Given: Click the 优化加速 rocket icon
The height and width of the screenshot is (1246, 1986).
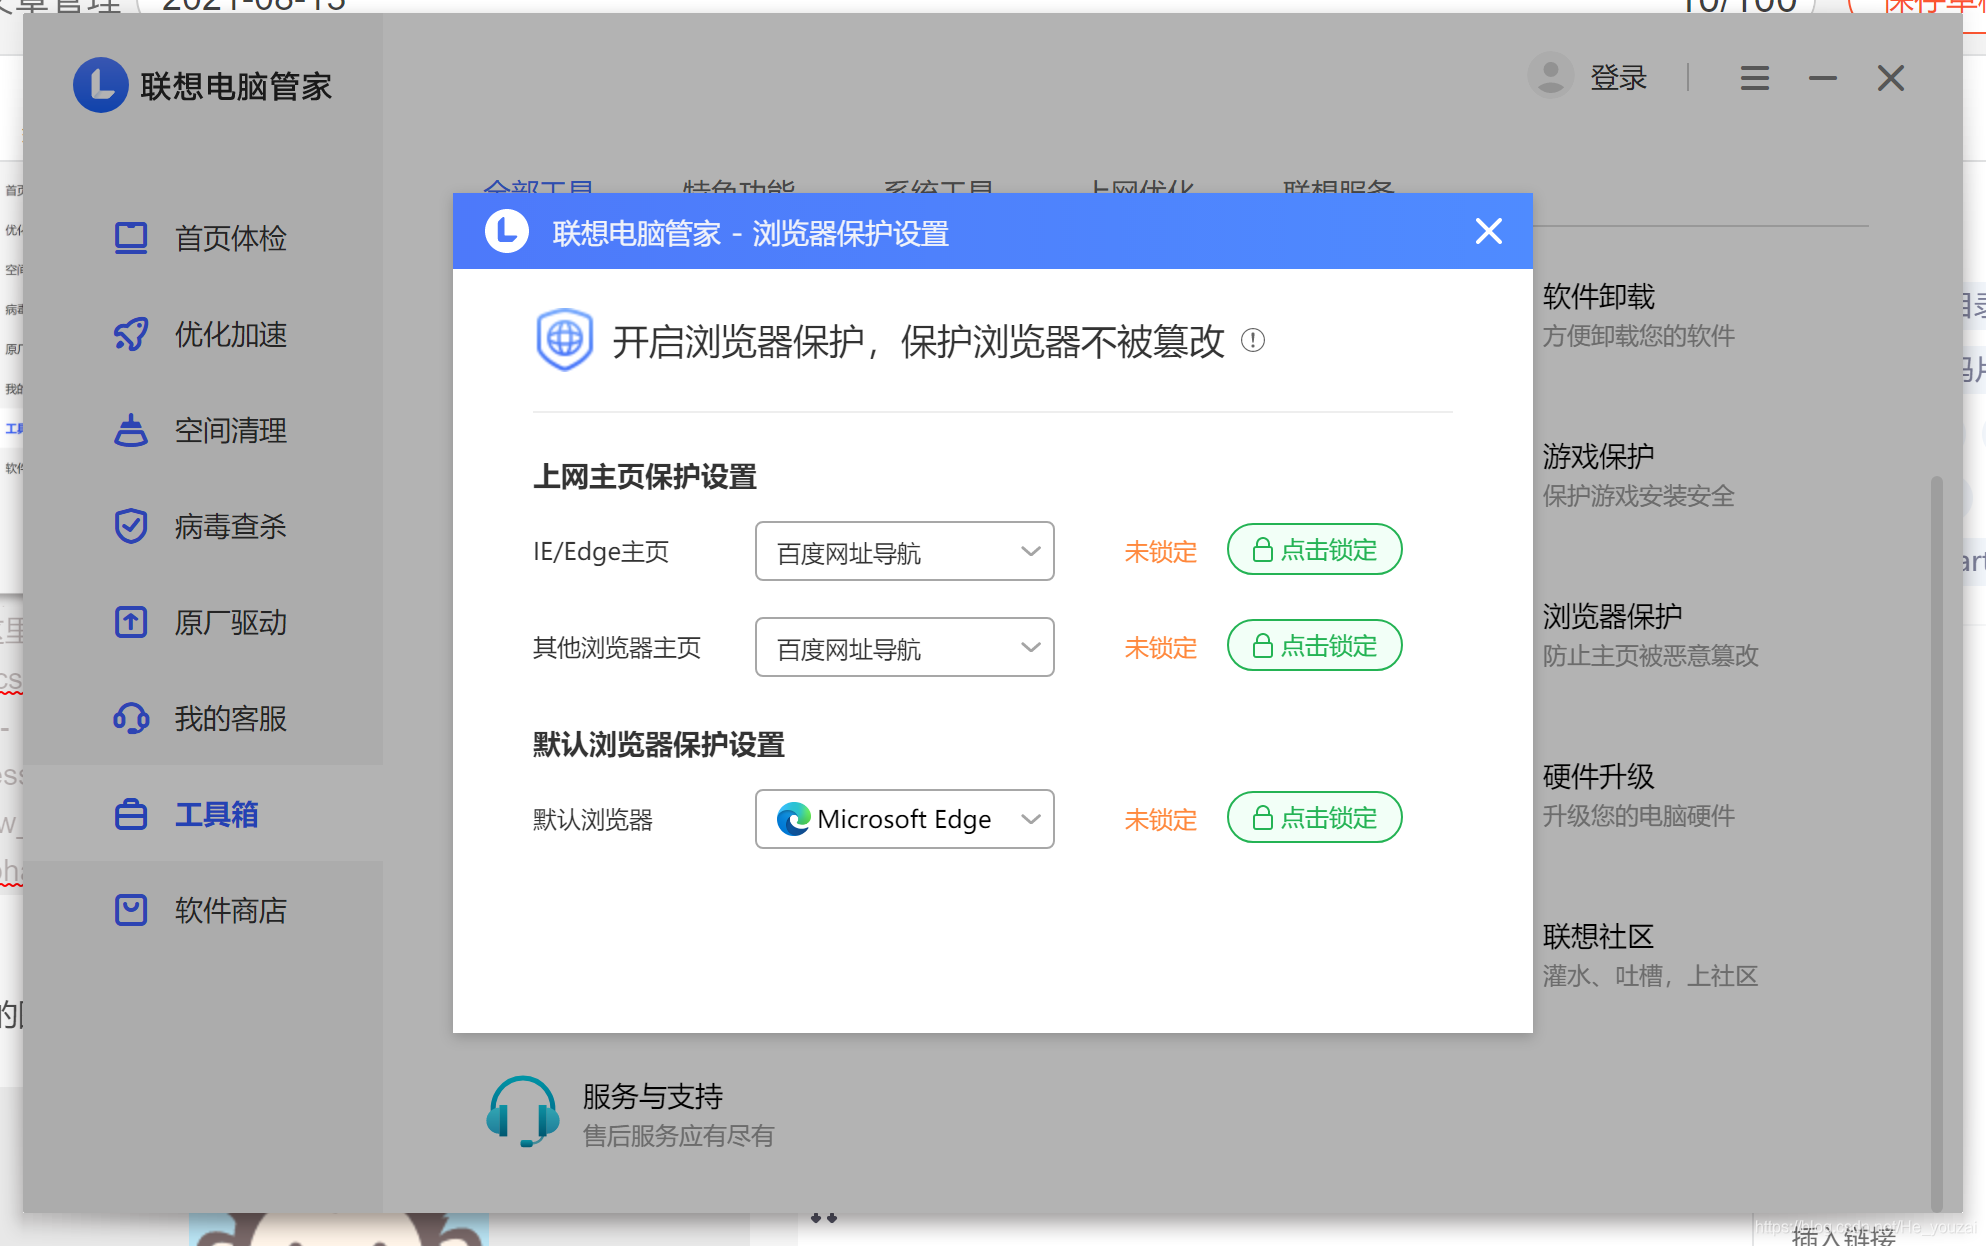Looking at the screenshot, I should [x=131, y=334].
